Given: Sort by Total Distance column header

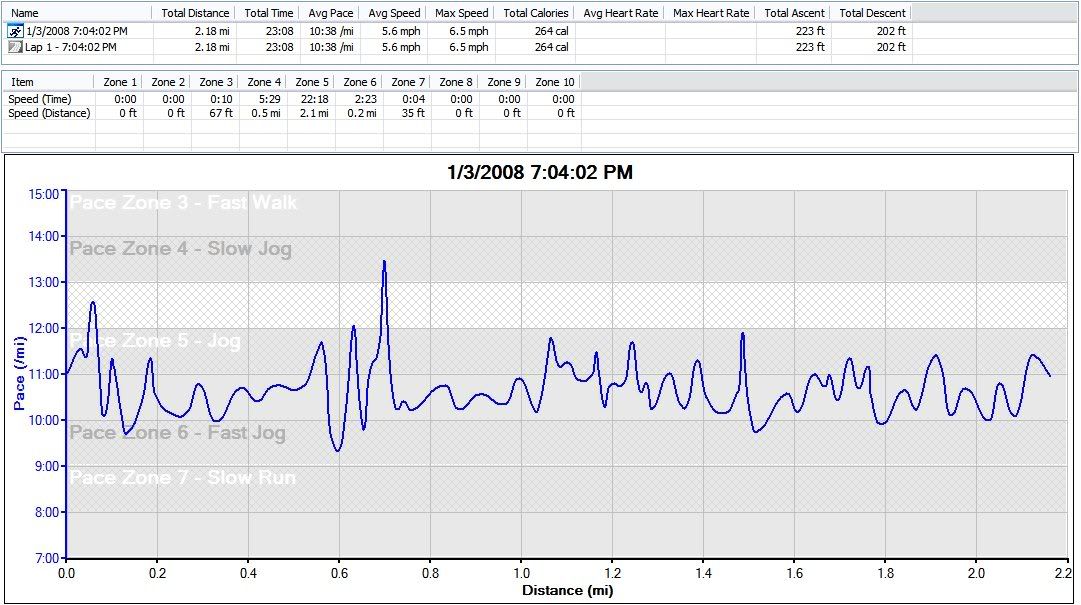Looking at the screenshot, I should point(194,13).
